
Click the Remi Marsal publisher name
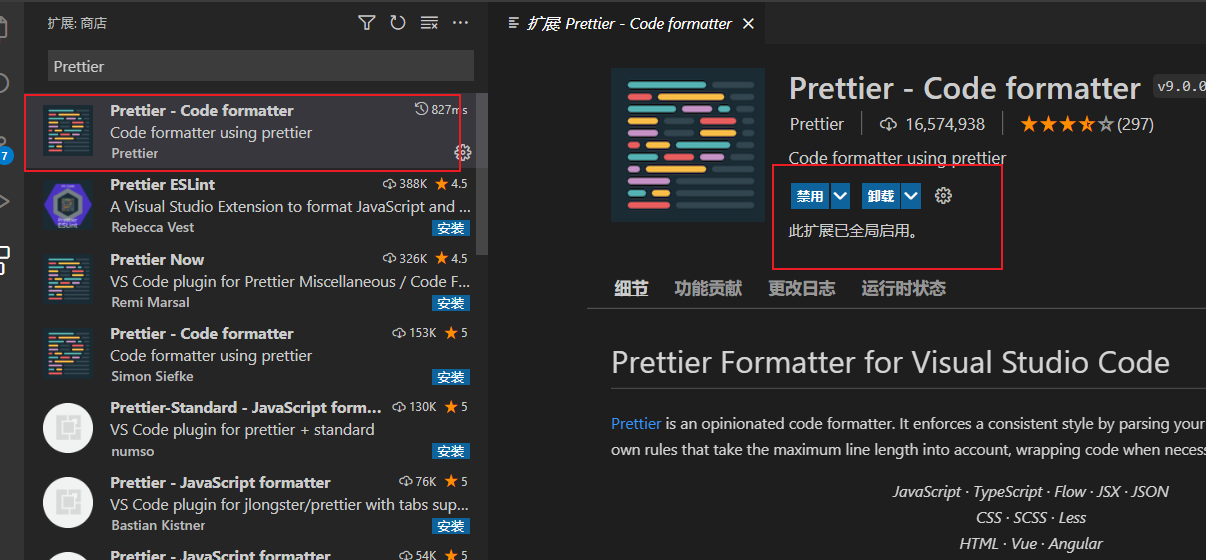pyautogui.click(x=150, y=302)
